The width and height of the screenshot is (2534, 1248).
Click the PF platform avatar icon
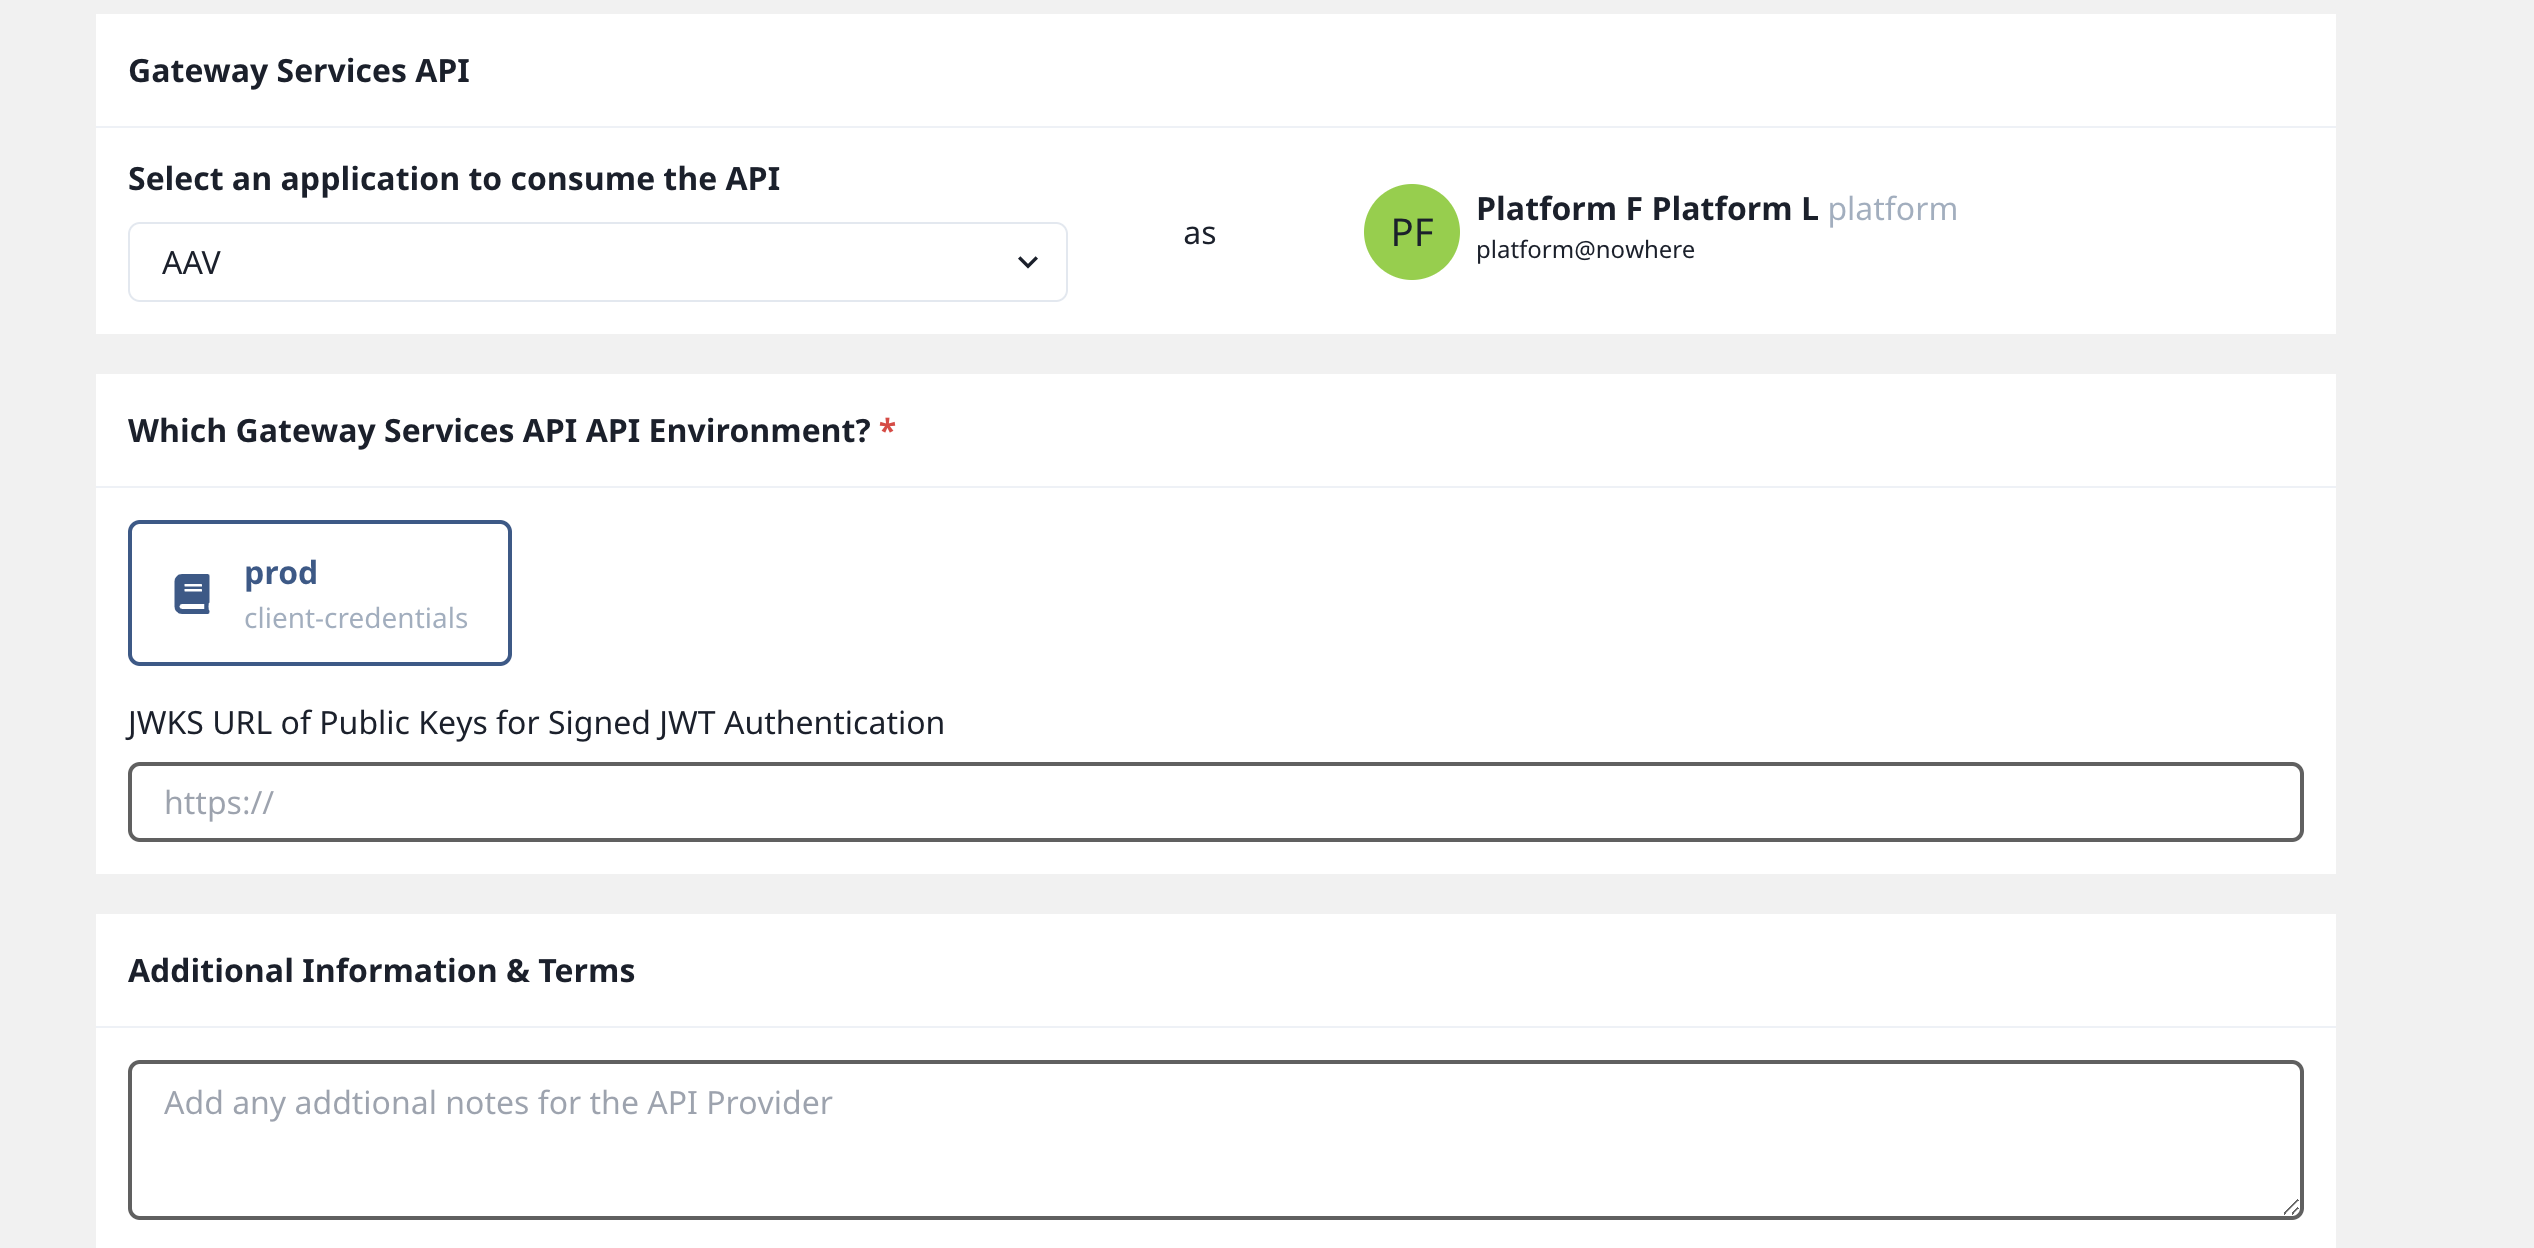1410,231
